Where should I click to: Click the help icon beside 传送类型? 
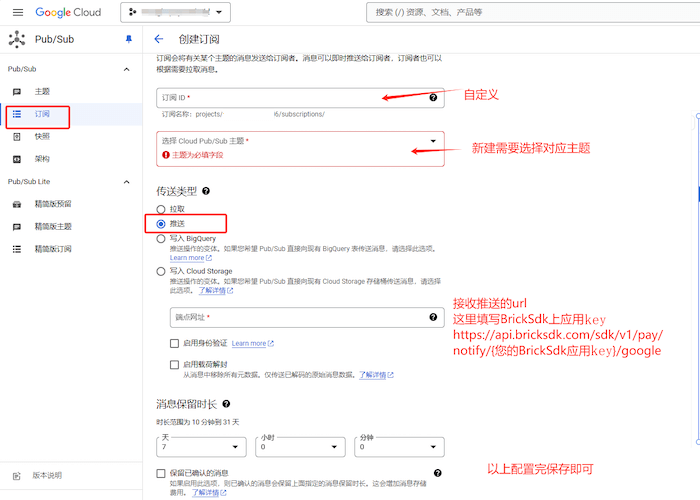pos(206,190)
